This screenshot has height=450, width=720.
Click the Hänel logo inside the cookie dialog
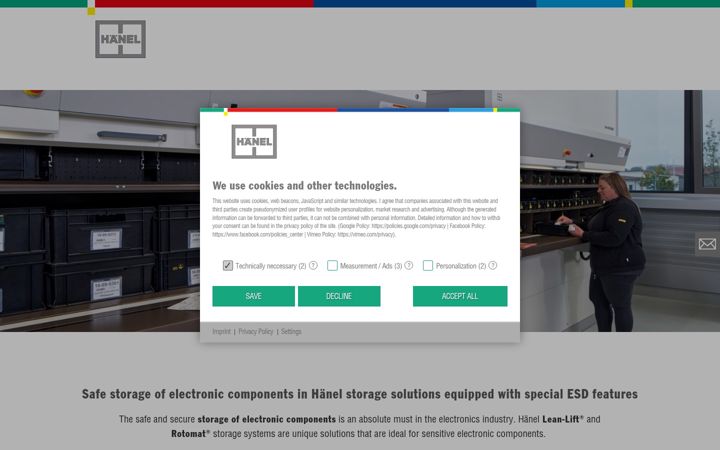pyautogui.click(x=254, y=141)
